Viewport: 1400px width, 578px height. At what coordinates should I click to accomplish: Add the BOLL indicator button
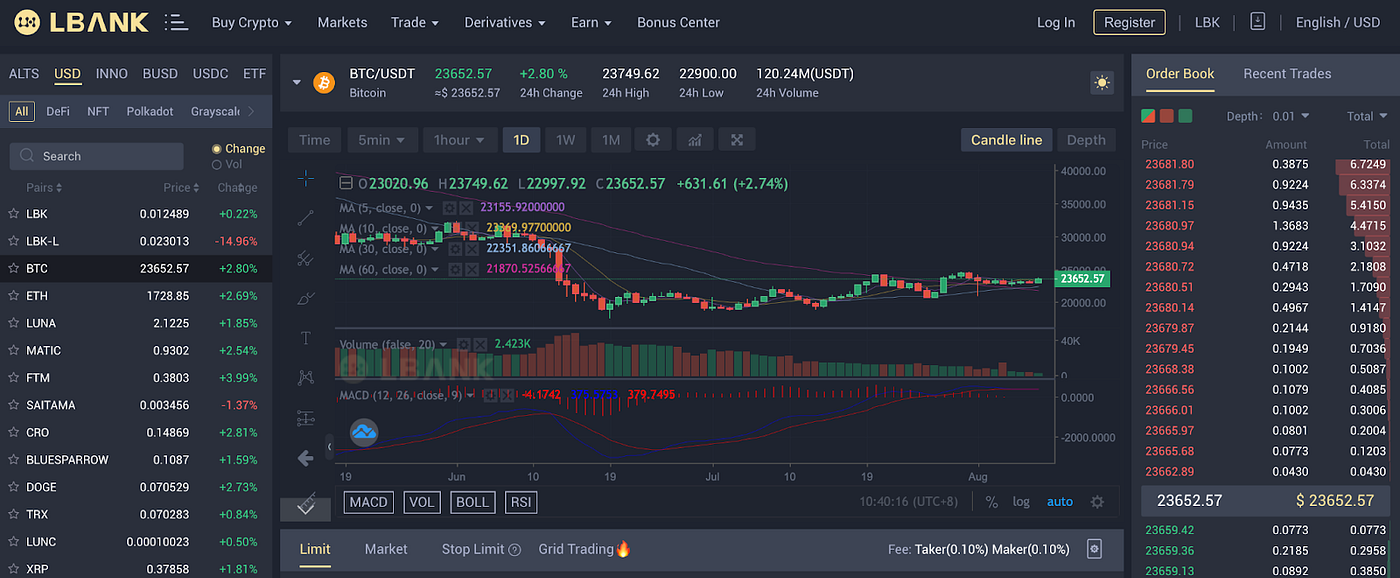point(473,502)
